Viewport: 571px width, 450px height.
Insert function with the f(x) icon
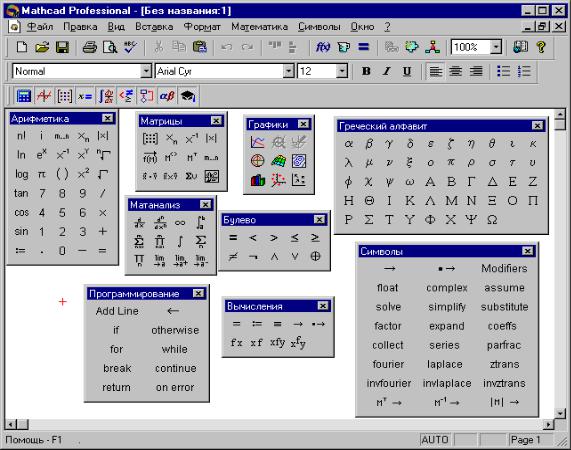coord(323,47)
